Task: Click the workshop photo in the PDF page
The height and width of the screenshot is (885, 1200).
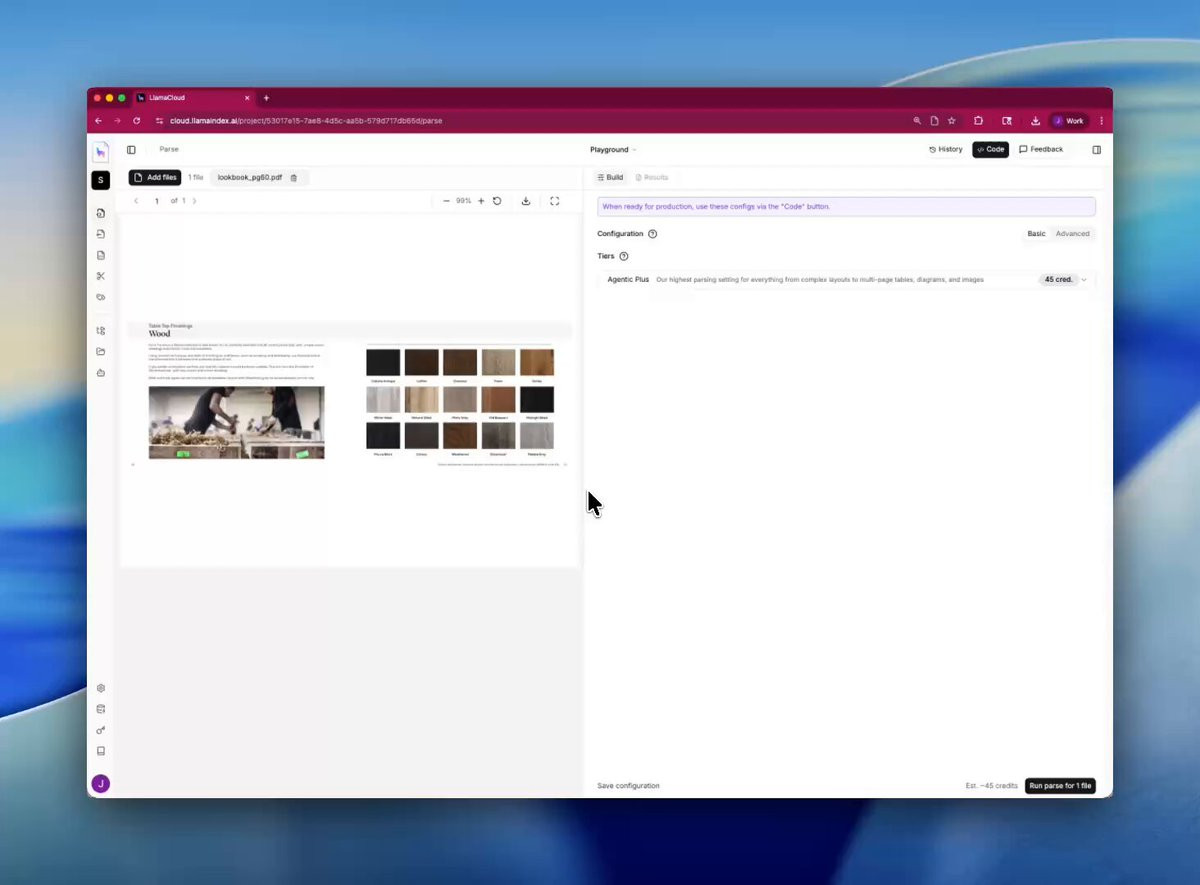Action: (x=236, y=423)
